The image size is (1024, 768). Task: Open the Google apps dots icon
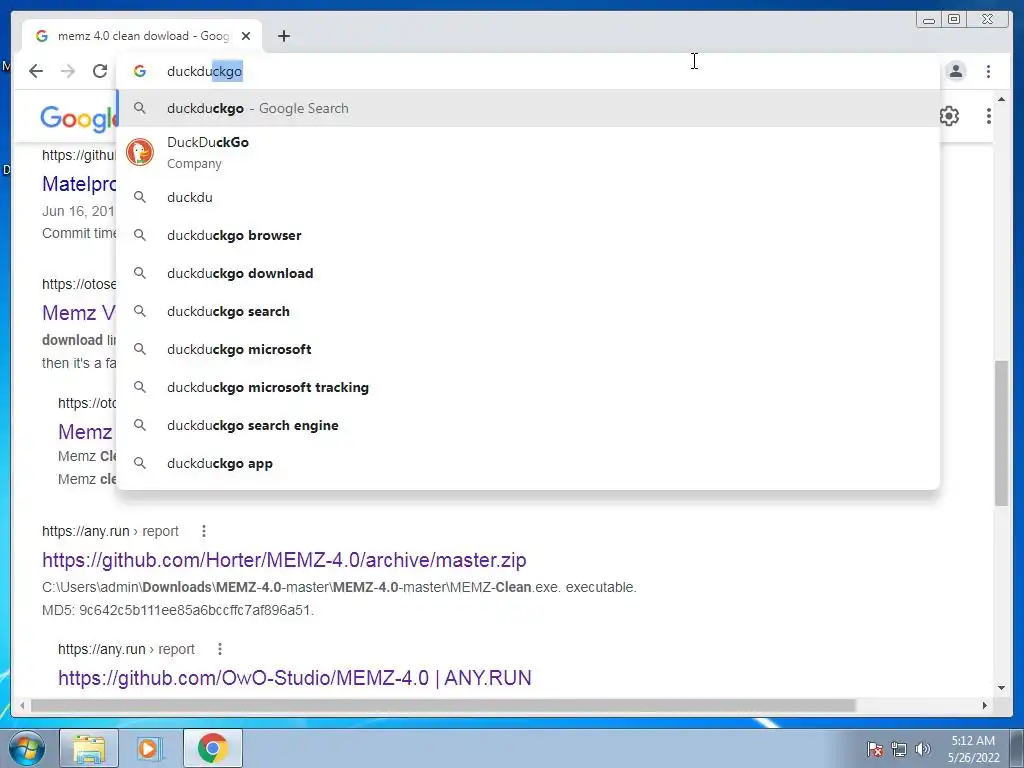988,116
